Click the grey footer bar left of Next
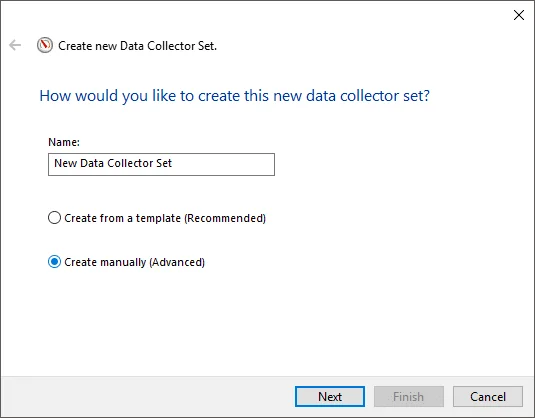 point(147,397)
